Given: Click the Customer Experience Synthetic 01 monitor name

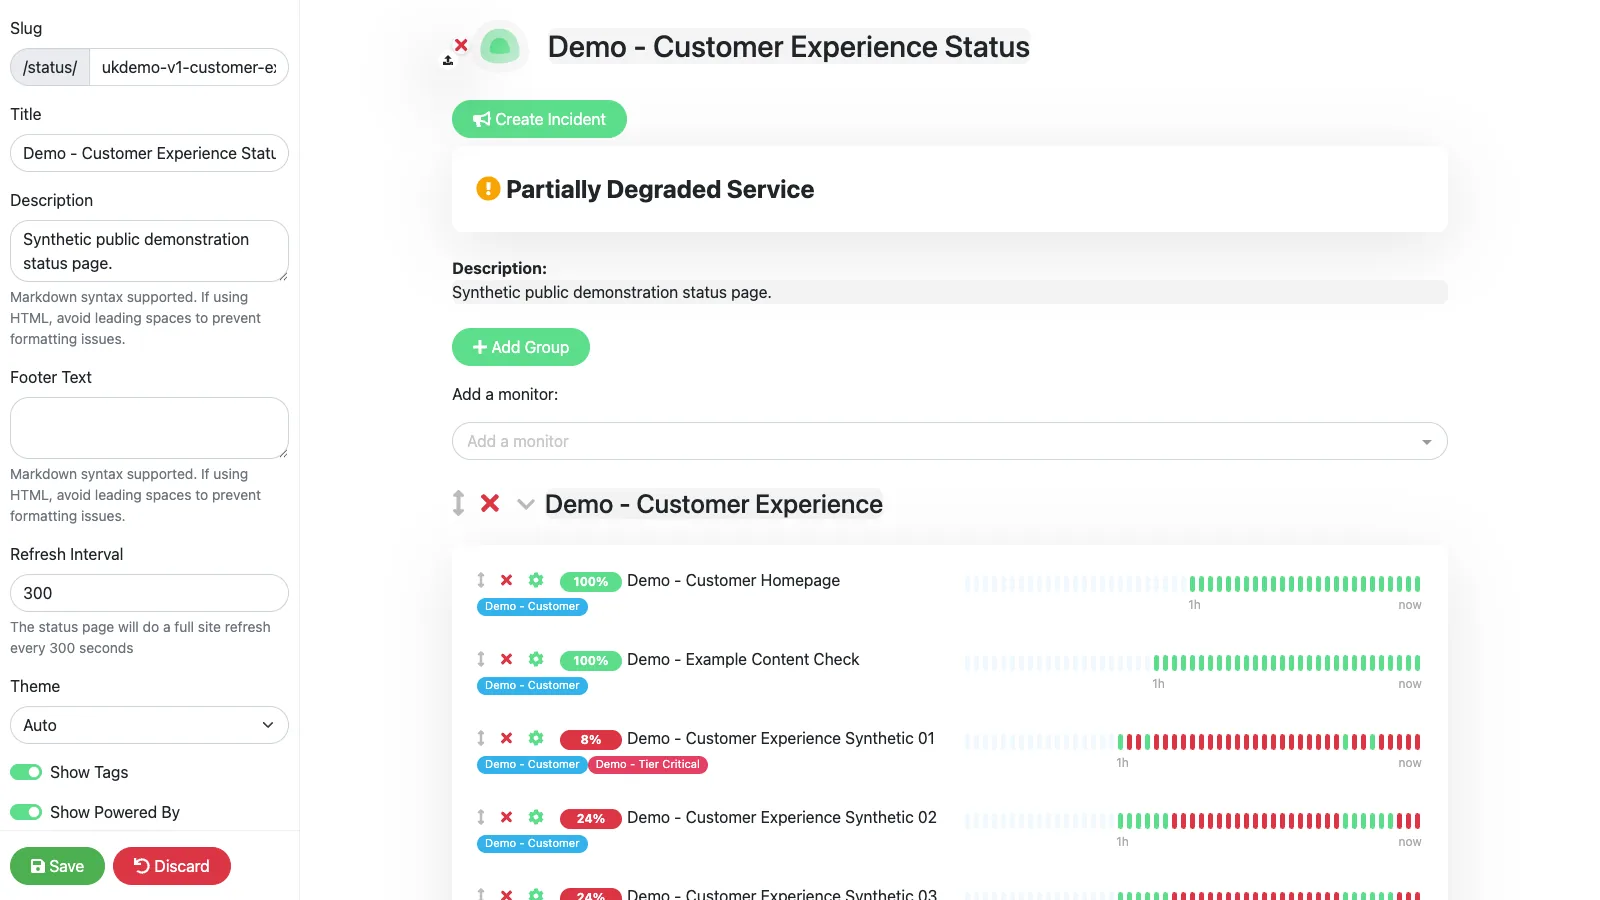Looking at the screenshot, I should (781, 738).
